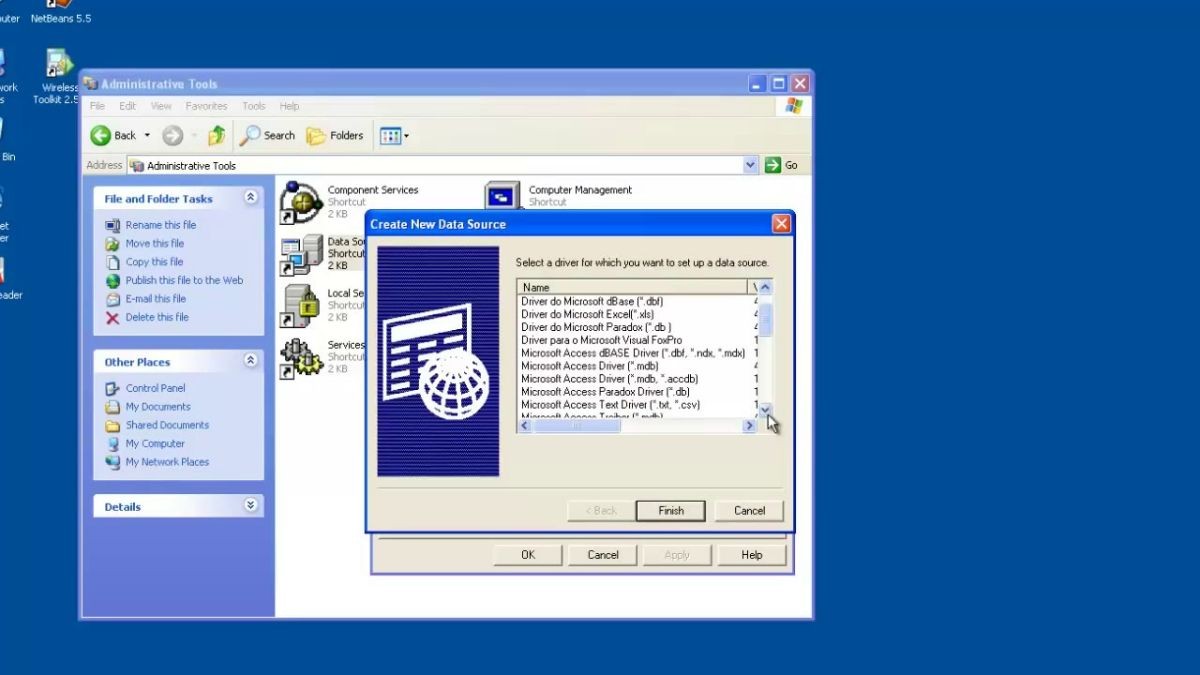Image resolution: width=1200 pixels, height=675 pixels.
Task: Collapse the File and Folder Tasks panel
Action: [x=250, y=198]
